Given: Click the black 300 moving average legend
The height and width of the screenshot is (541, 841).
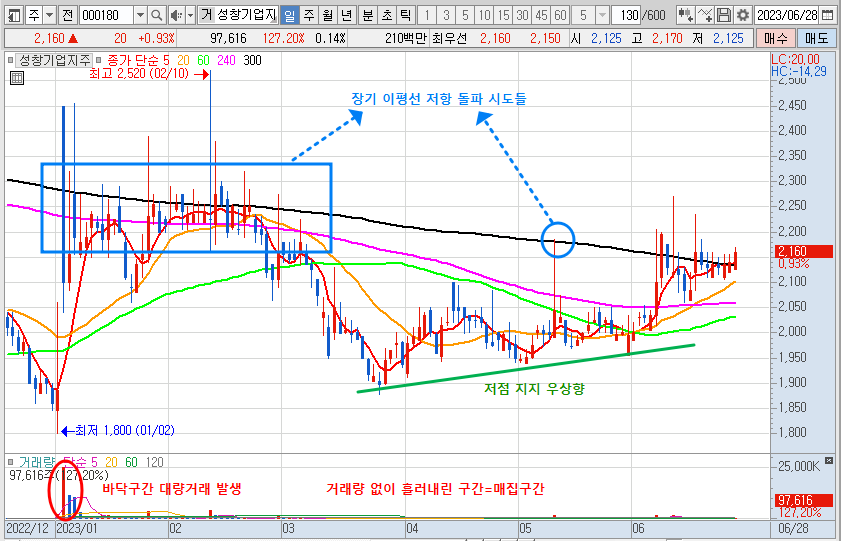Looking at the screenshot, I should click(252, 60).
